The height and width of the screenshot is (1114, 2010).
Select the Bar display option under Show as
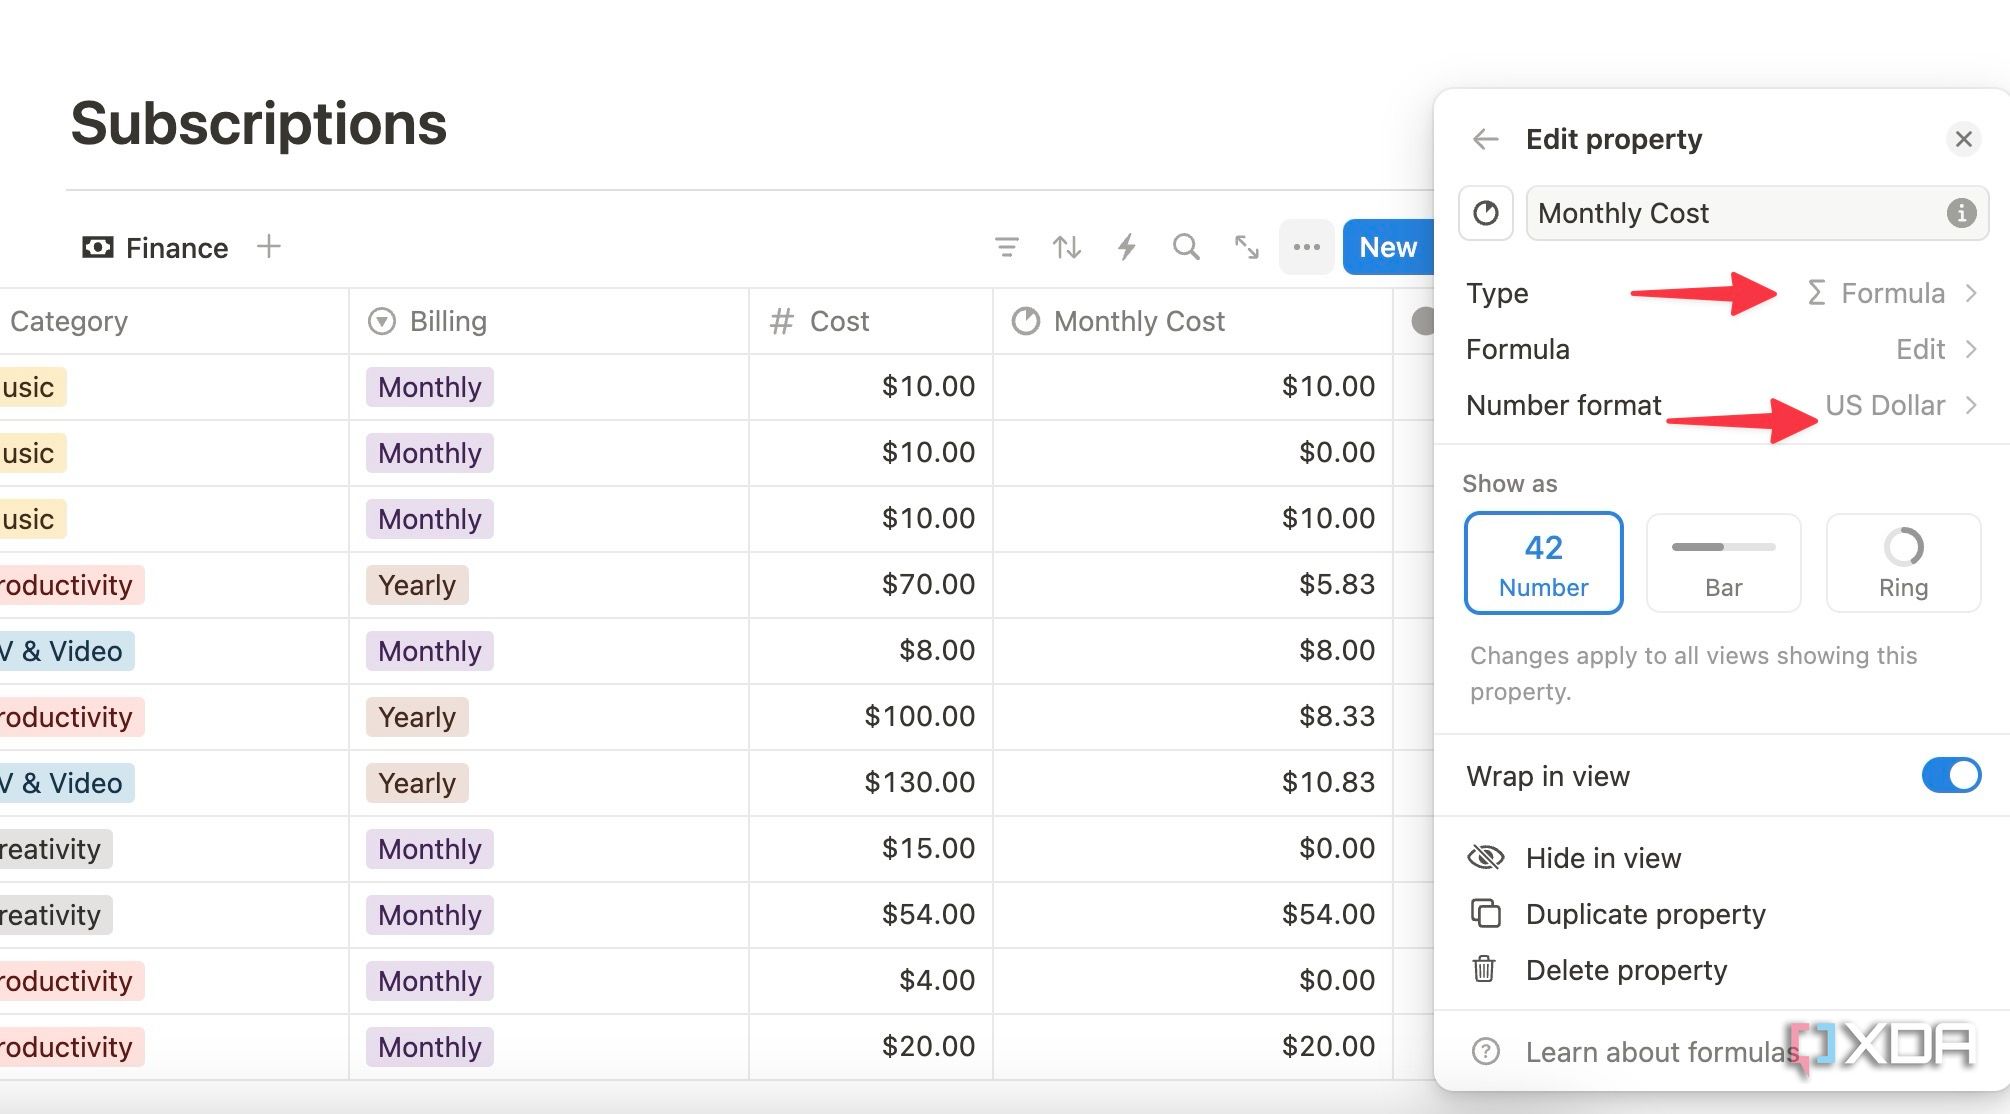click(1723, 562)
